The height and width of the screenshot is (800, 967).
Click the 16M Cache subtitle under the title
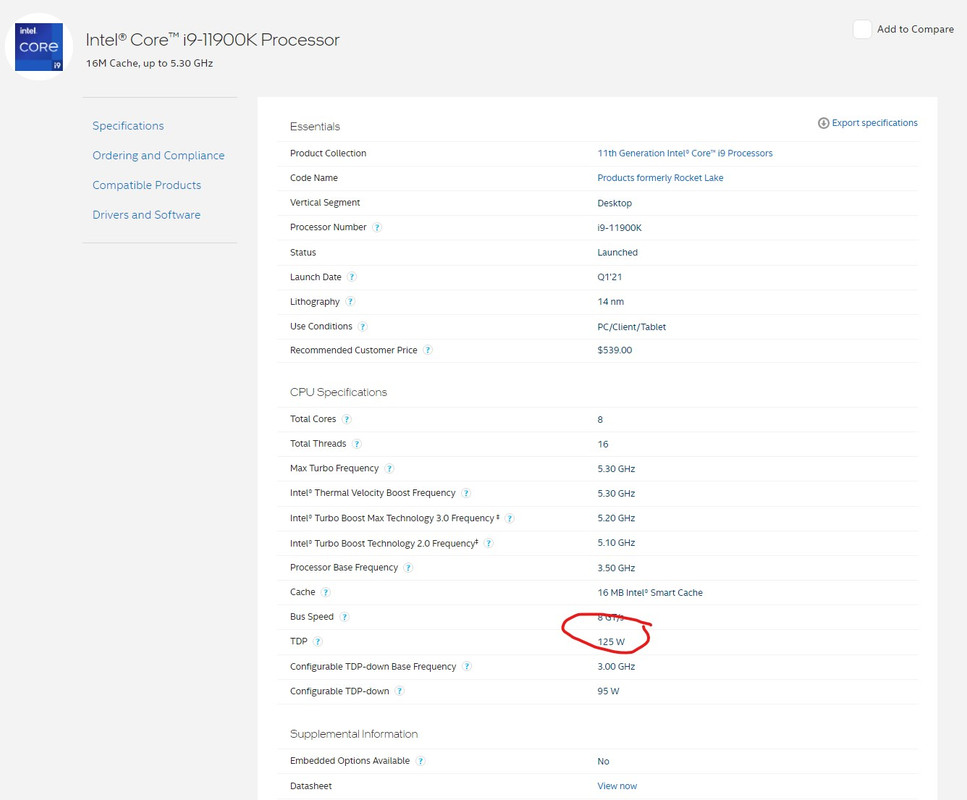149,63
